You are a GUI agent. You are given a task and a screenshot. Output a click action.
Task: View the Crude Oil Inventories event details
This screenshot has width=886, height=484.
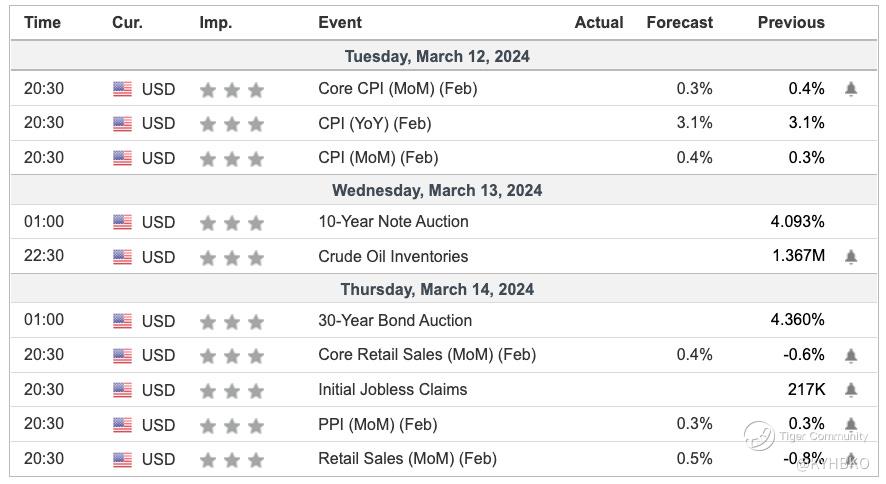(393, 256)
